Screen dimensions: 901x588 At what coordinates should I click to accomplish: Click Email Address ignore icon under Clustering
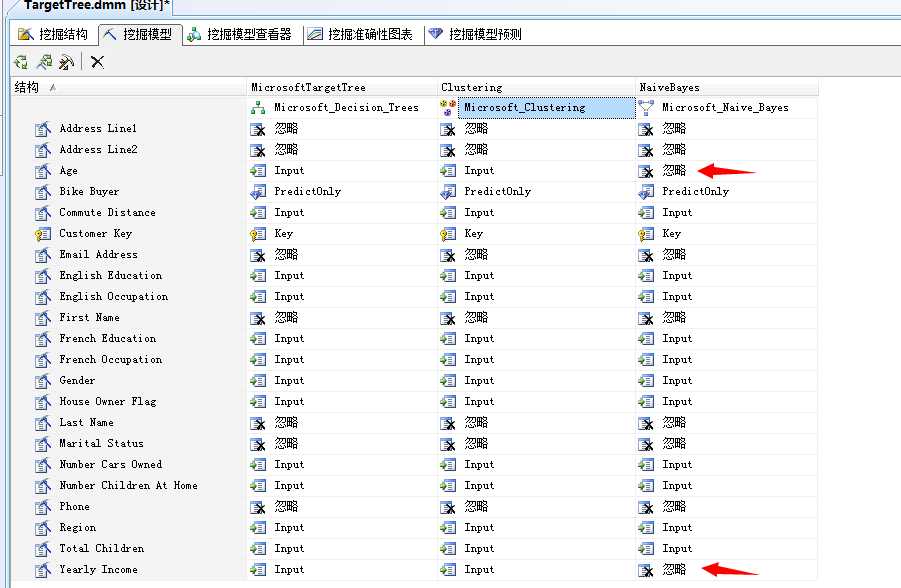click(x=448, y=255)
